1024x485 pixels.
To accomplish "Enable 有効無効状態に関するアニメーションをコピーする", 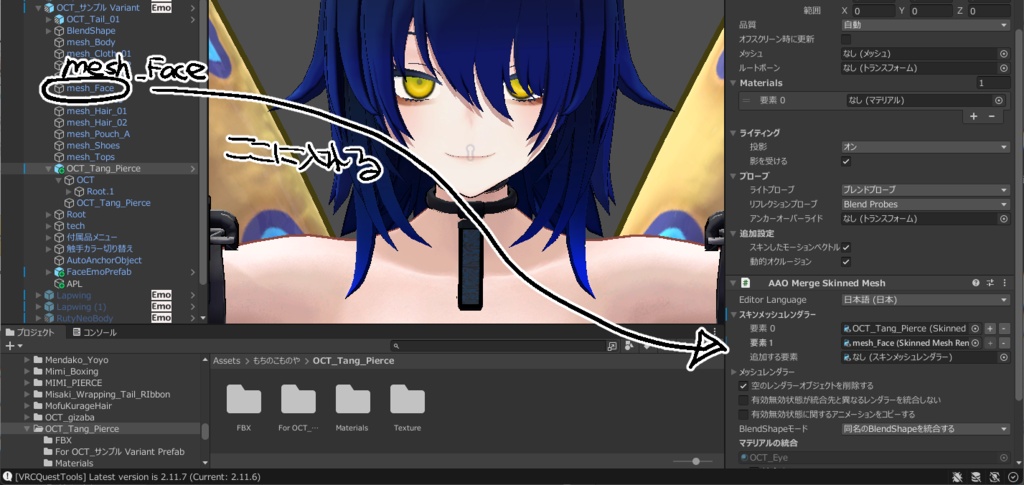I will click(x=743, y=415).
